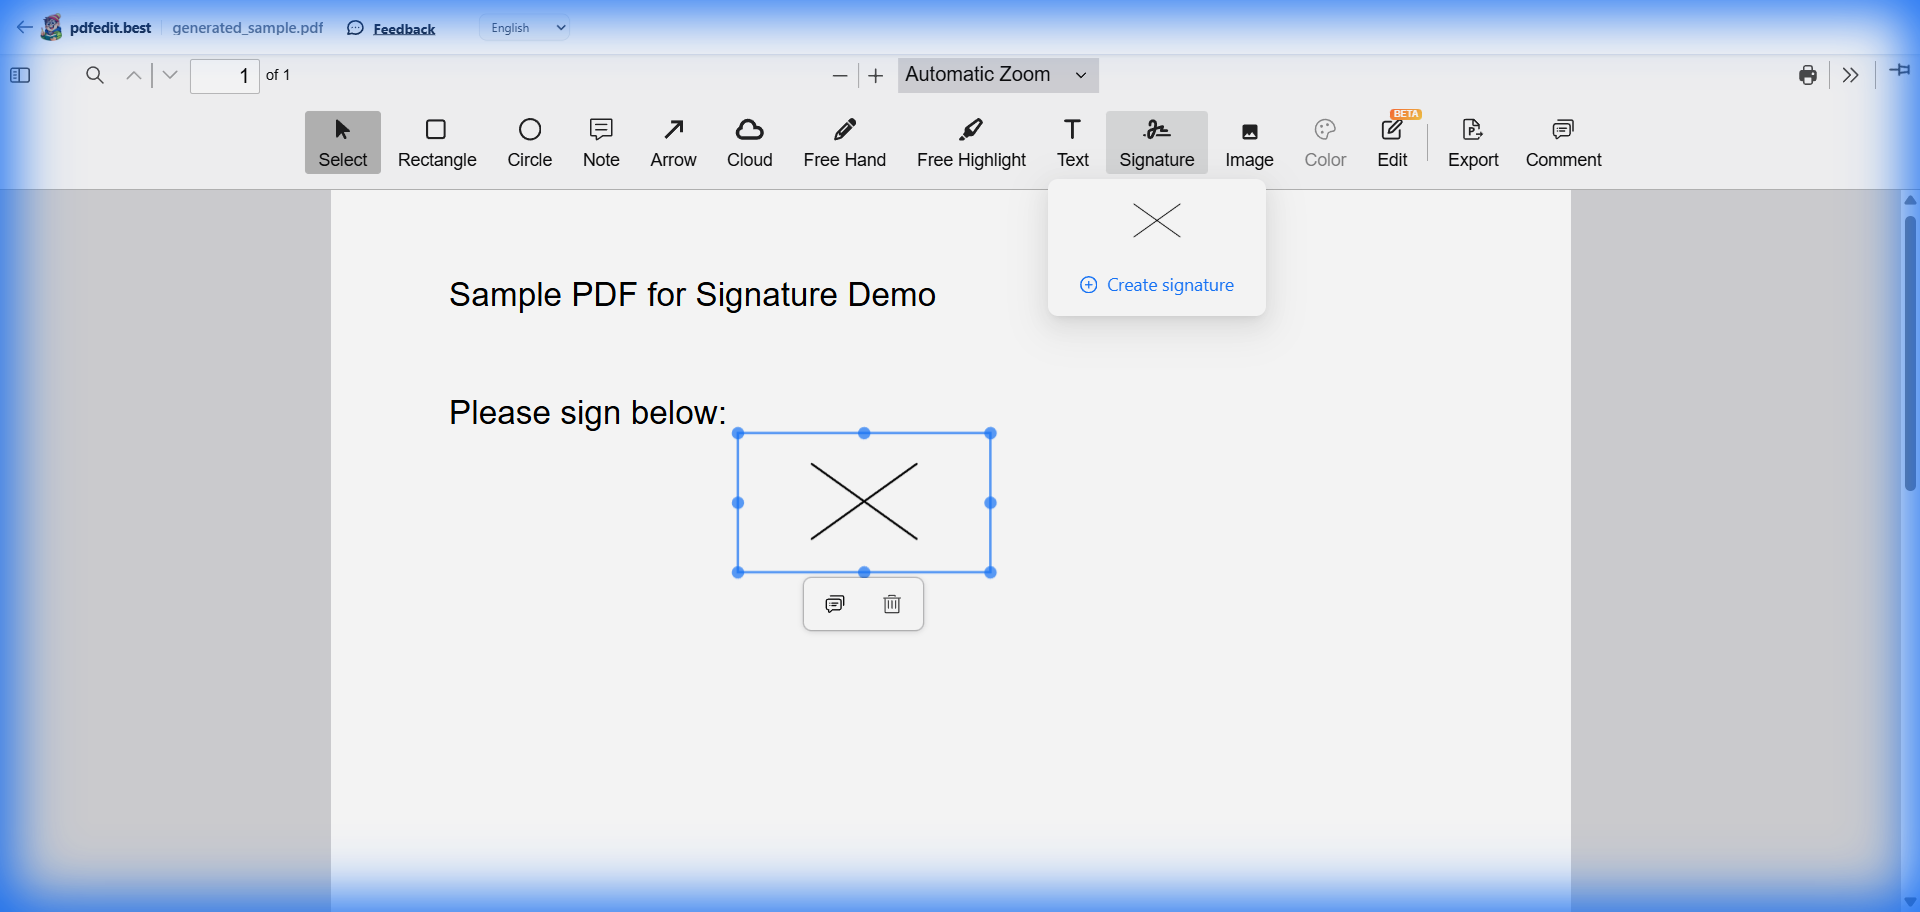1920x912 pixels.
Task: Select the Rectangle annotation tool
Action: [437, 142]
